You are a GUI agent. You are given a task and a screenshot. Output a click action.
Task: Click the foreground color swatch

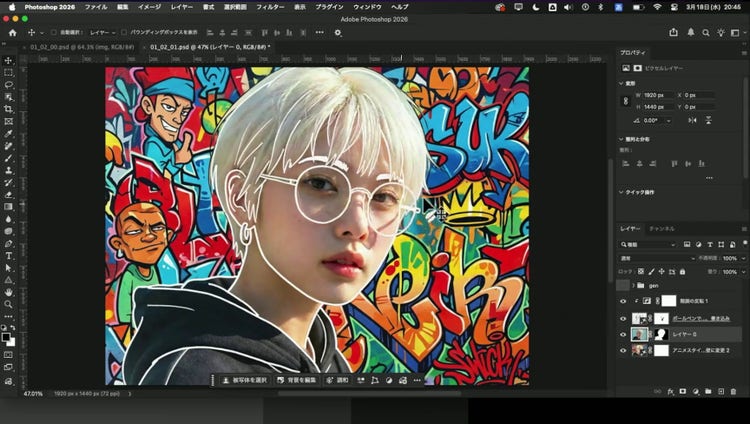point(6,336)
